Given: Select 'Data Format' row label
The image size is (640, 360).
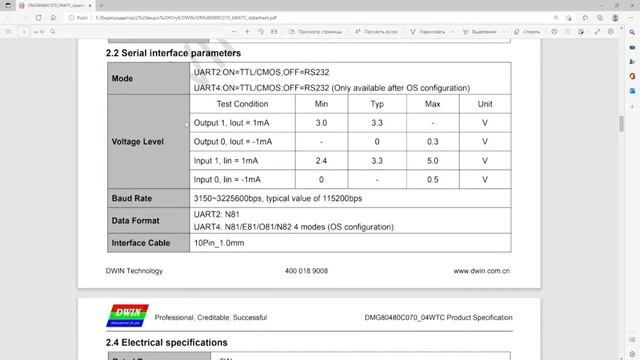Looking at the screenshot, I should pos(135,220).
